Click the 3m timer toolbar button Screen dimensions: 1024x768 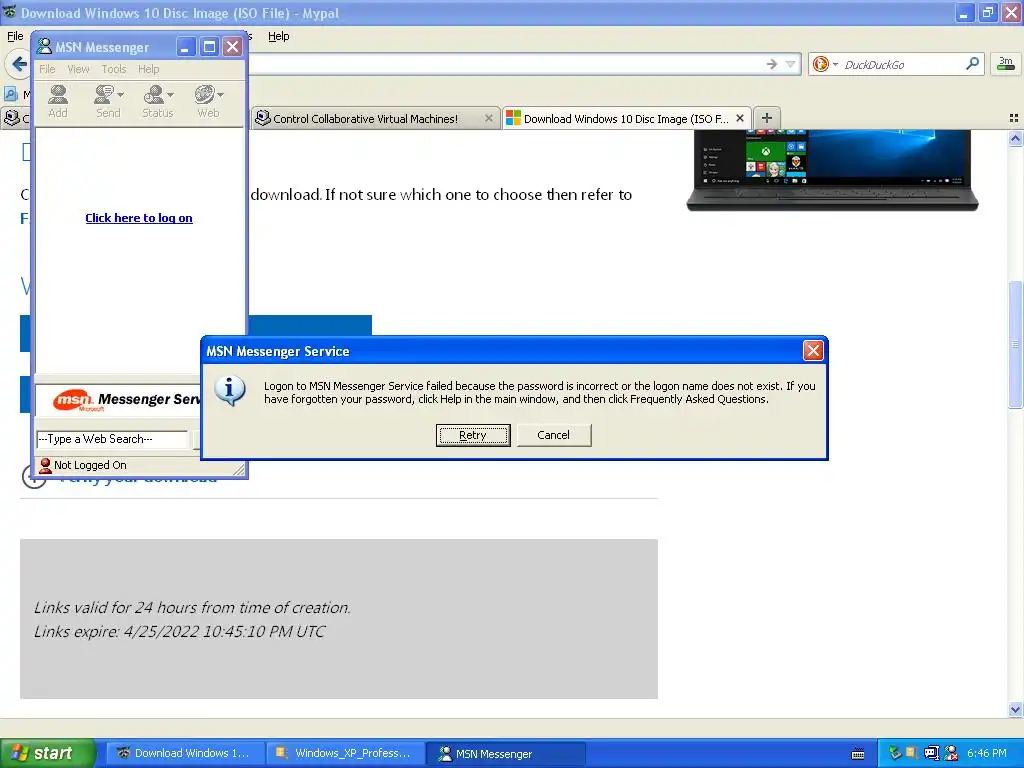[1006, 64]
